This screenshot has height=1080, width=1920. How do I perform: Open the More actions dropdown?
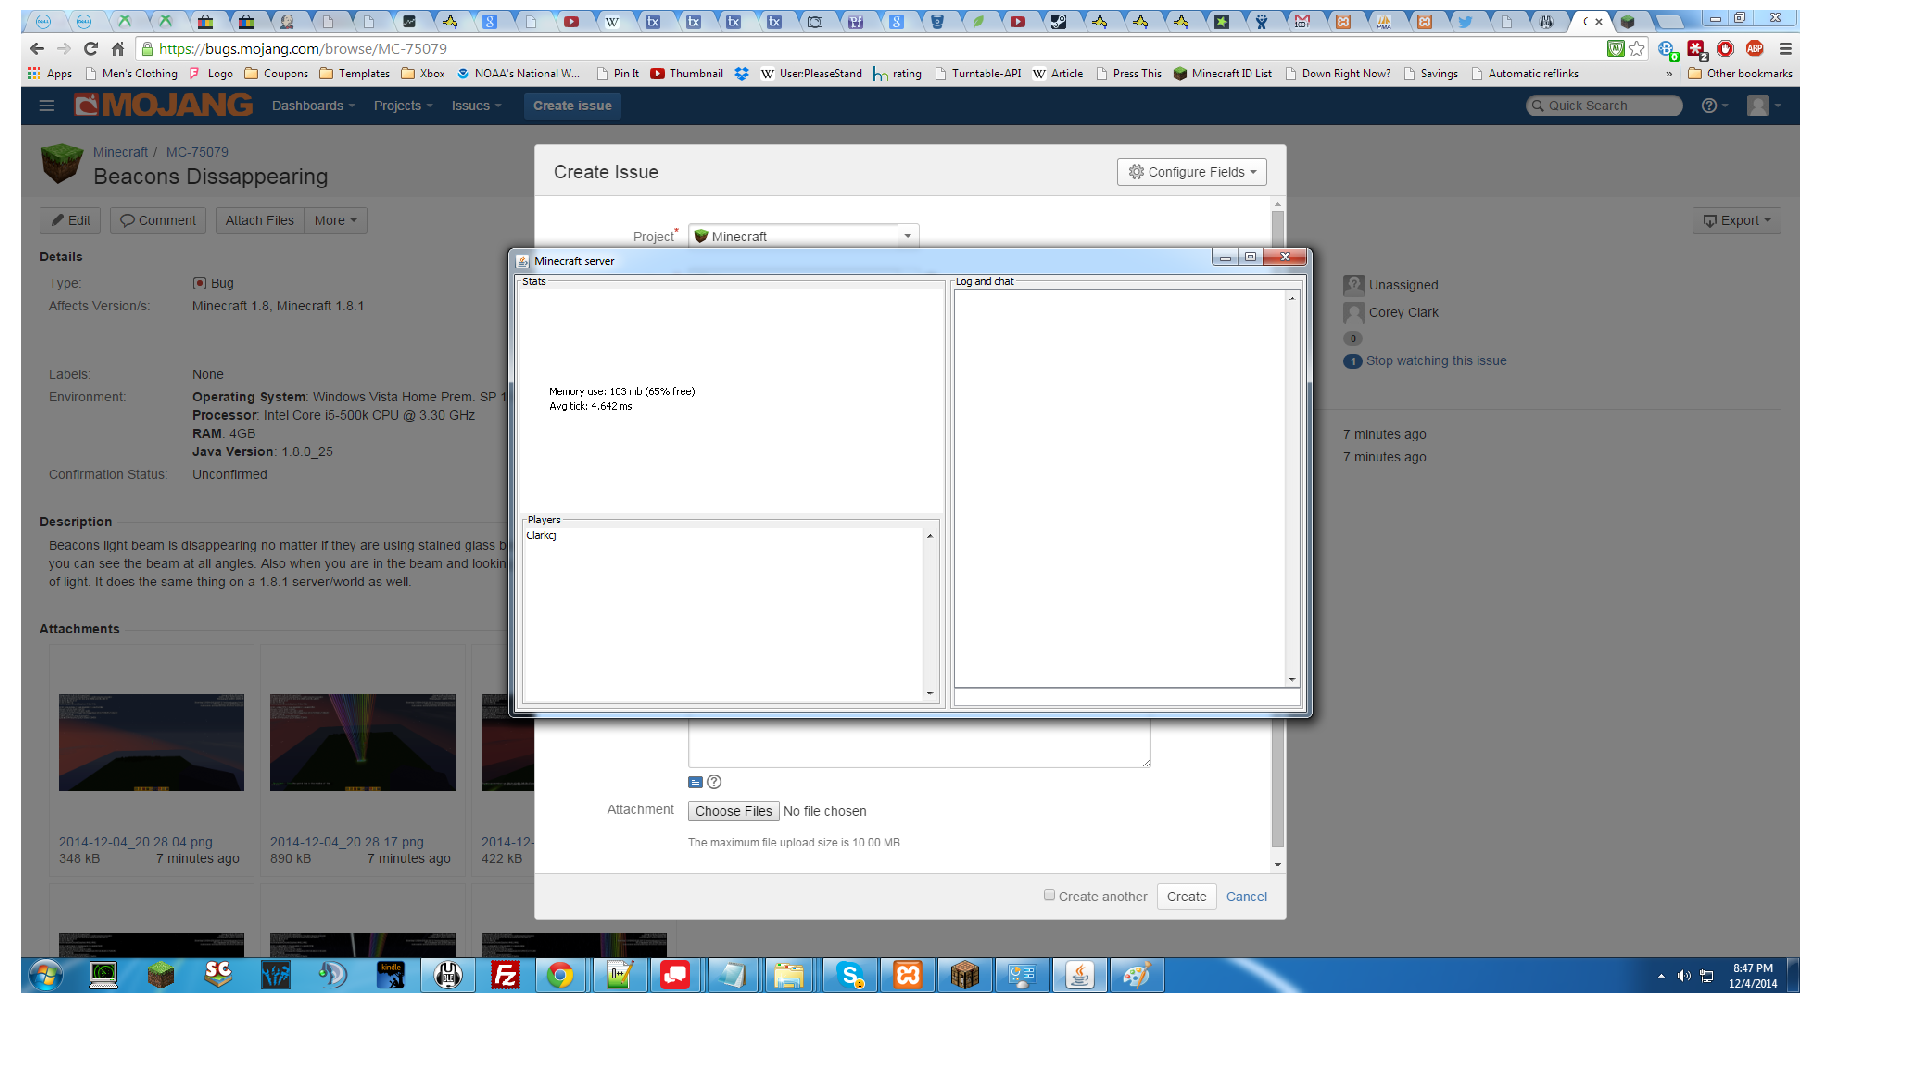point(335,221)
